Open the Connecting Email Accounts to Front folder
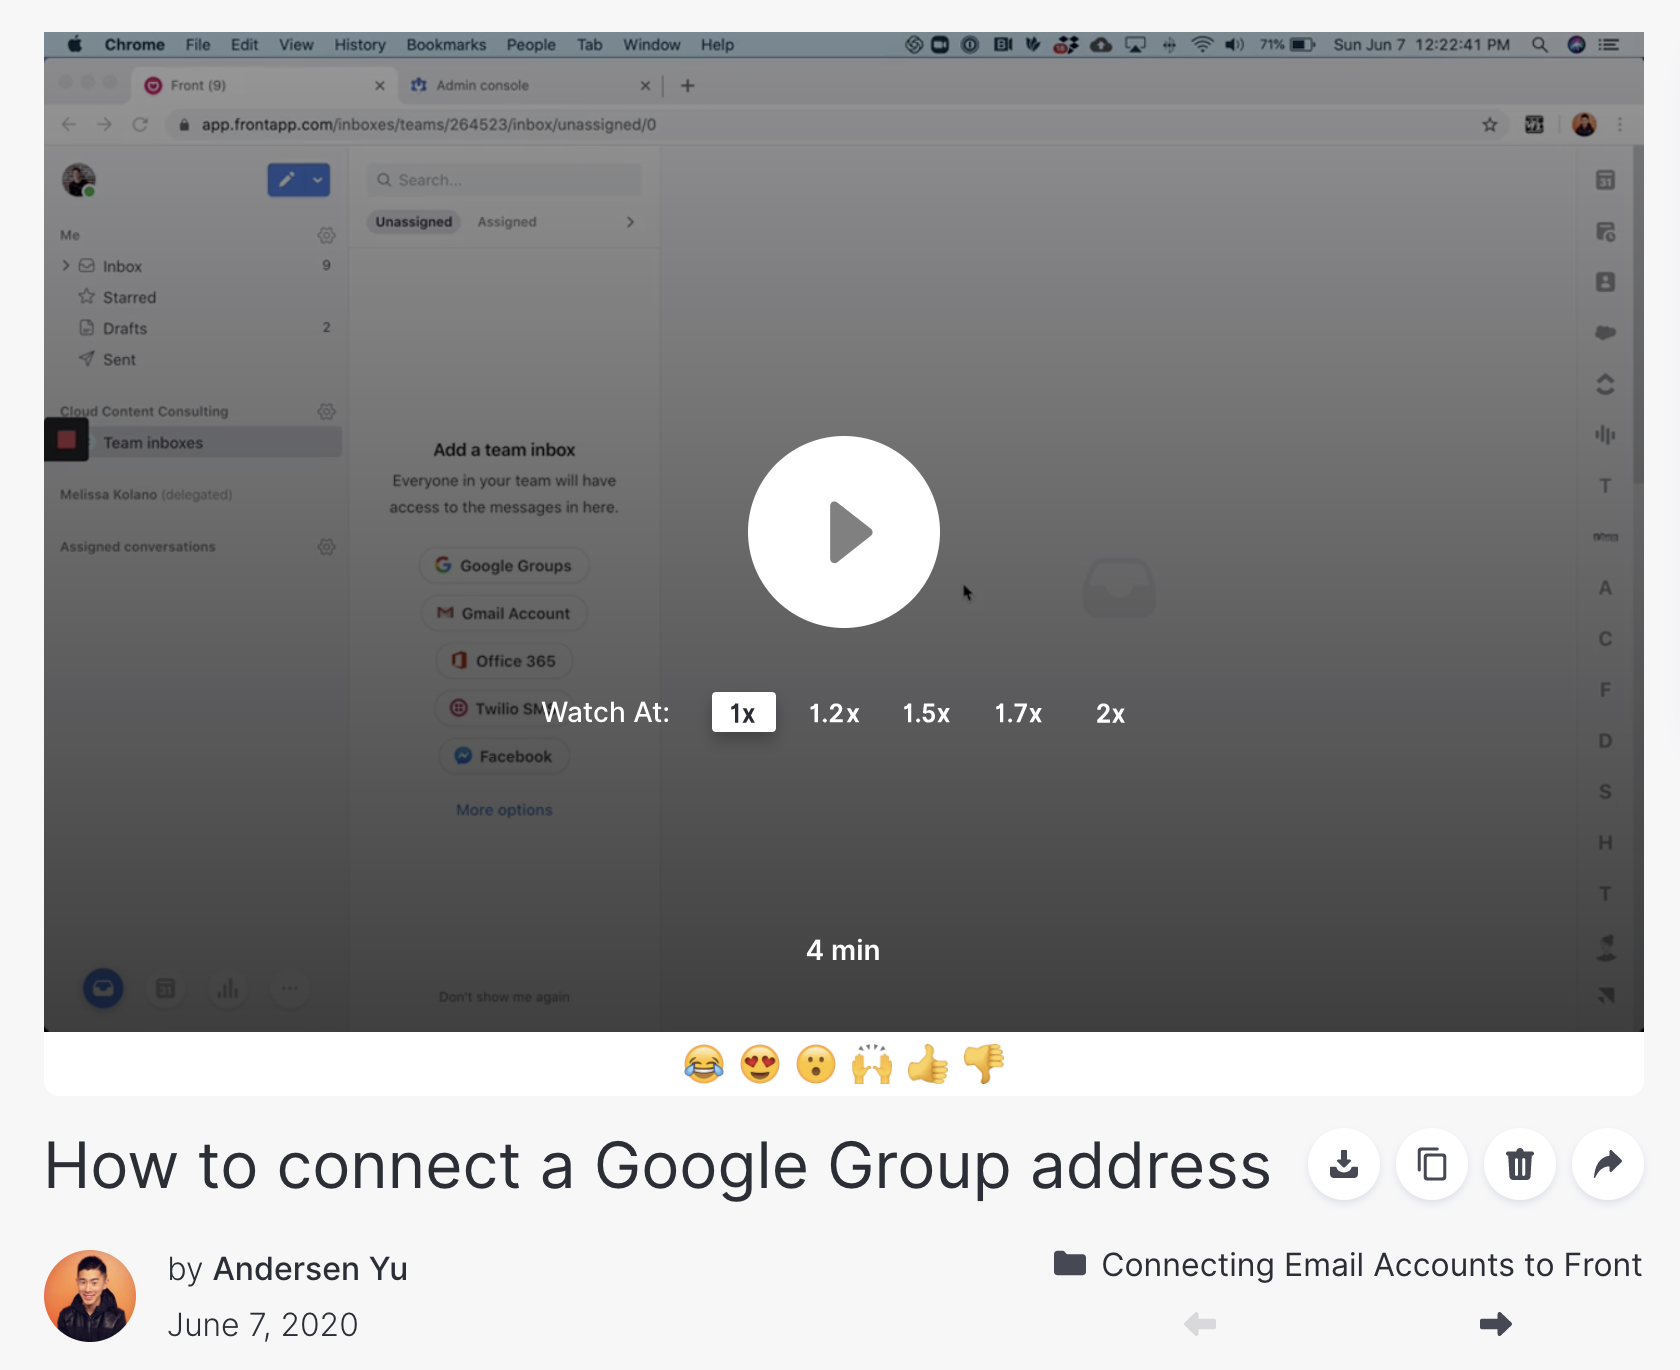The height and width of the screenshot is (1370, 1680). click(x=1348, y=1265)
